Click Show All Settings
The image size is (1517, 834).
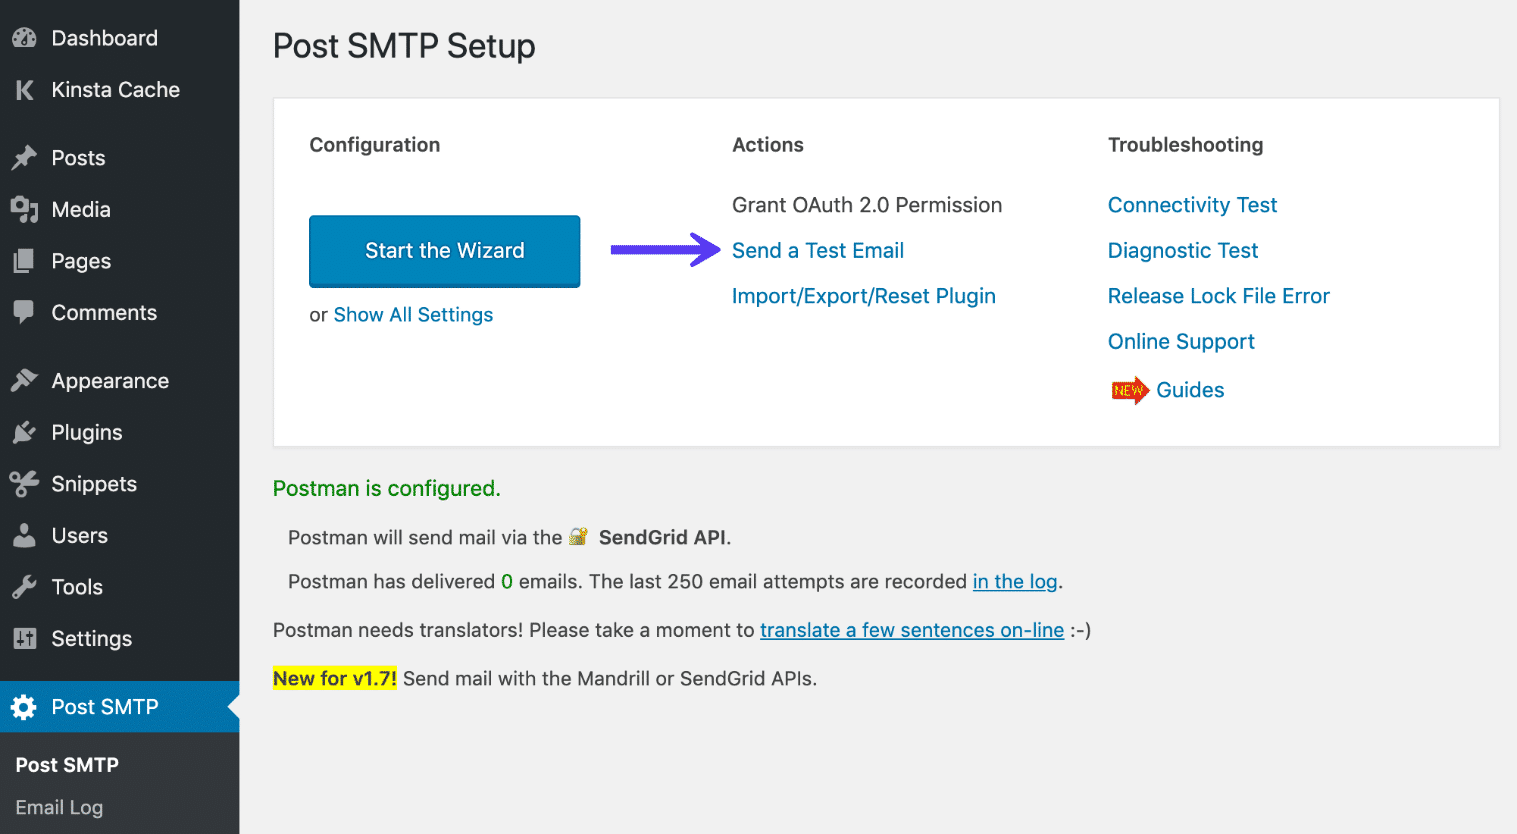coord(413,314)
